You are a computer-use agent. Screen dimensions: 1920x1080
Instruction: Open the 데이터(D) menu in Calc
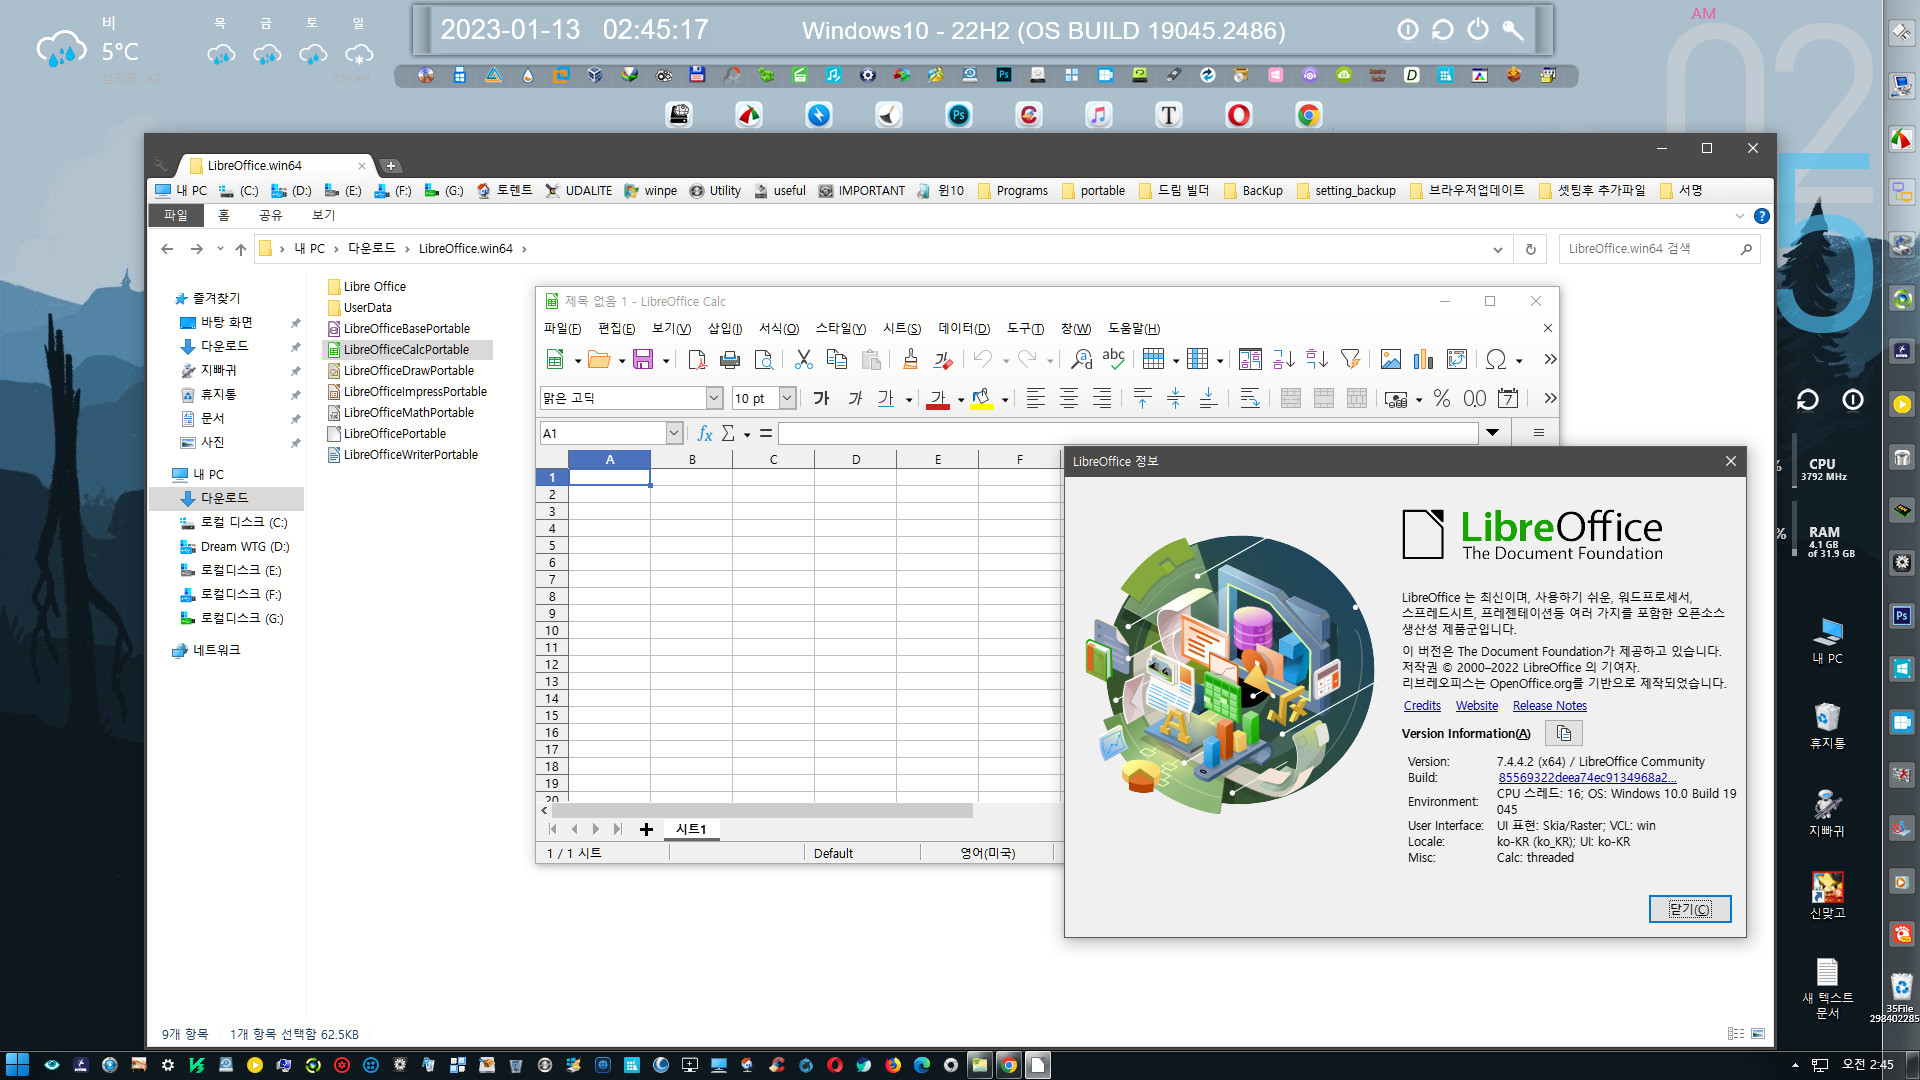pos(964,329)
